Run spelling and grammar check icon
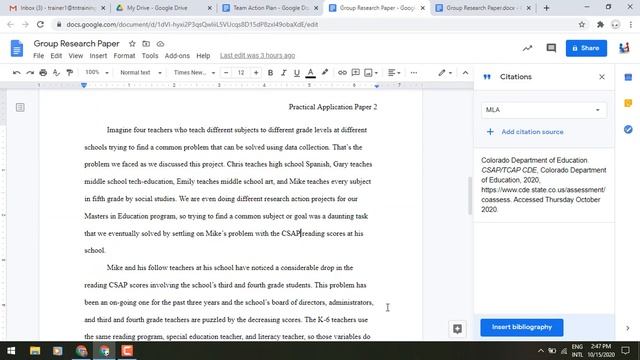 coord(56,73)
